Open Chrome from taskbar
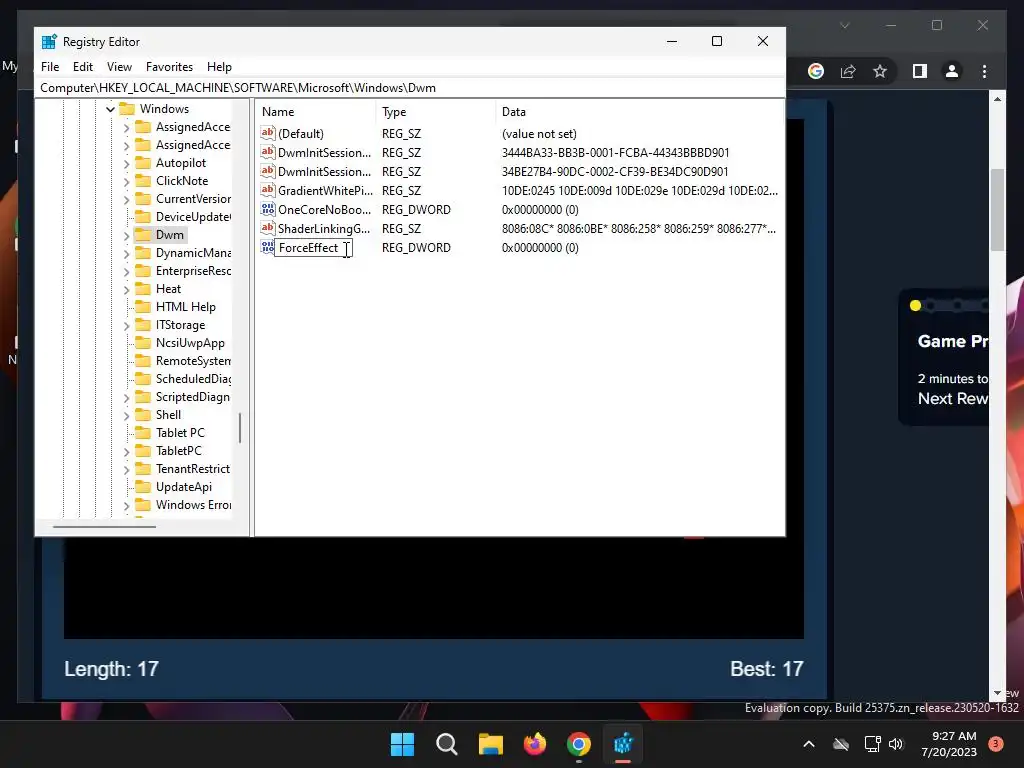The image size is (1024, 768). [x=579, y=744]
